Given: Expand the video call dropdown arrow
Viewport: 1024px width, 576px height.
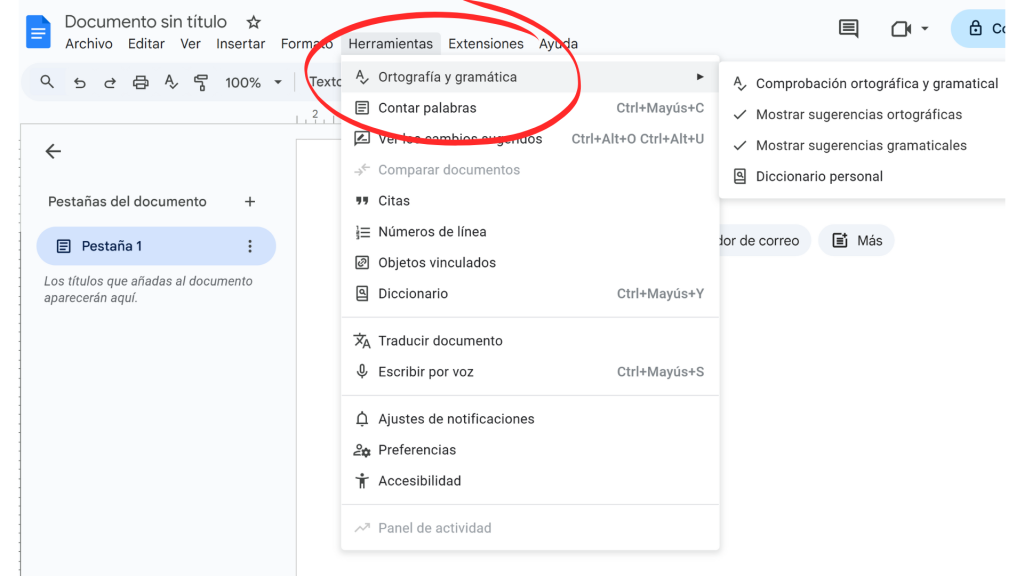Looking at the screenshot, I should click(x=925, y=29).
